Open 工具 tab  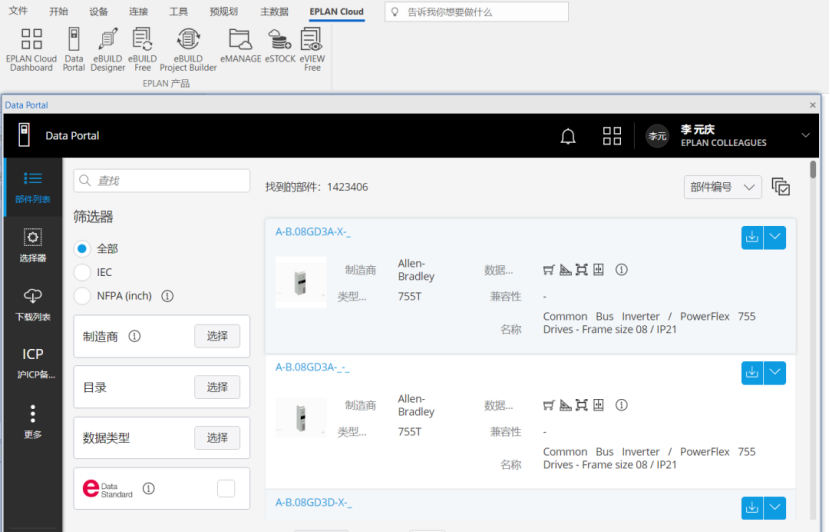(x=178, y=11)
